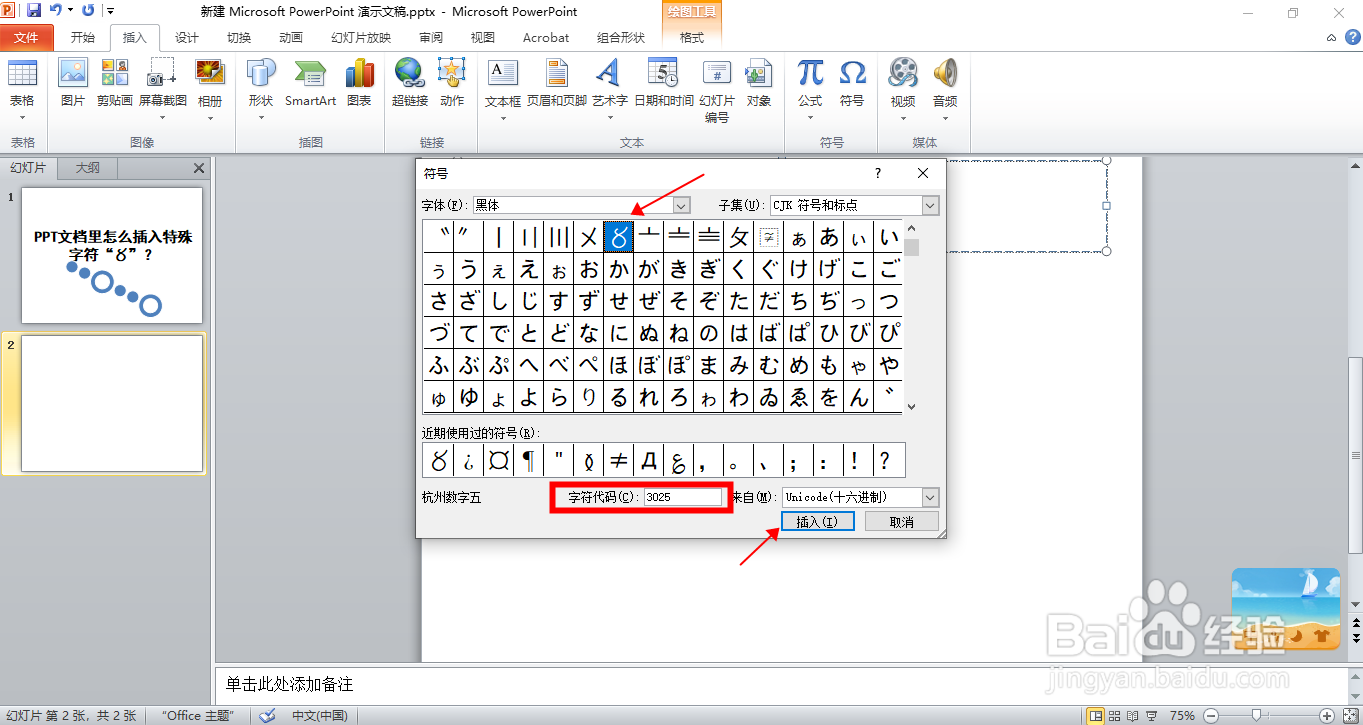
Task: Insert a picture with the 图片 icon
Action: pyautogui.click(x=73, y=83)
